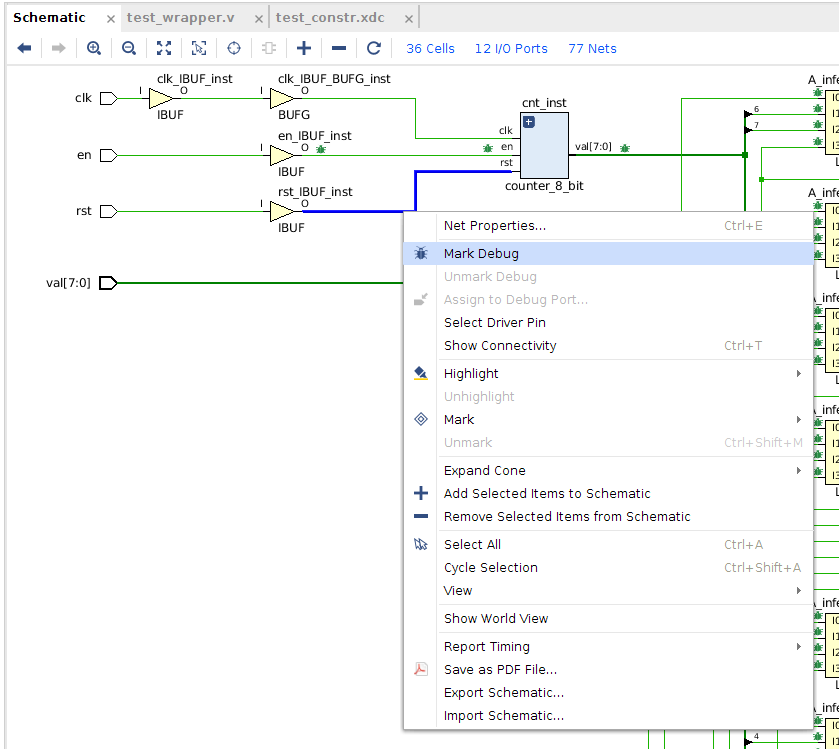Expand the cnt_inst cell with its plus box
839x749 pixels.
pyautogui.click(x=529, y=122)
